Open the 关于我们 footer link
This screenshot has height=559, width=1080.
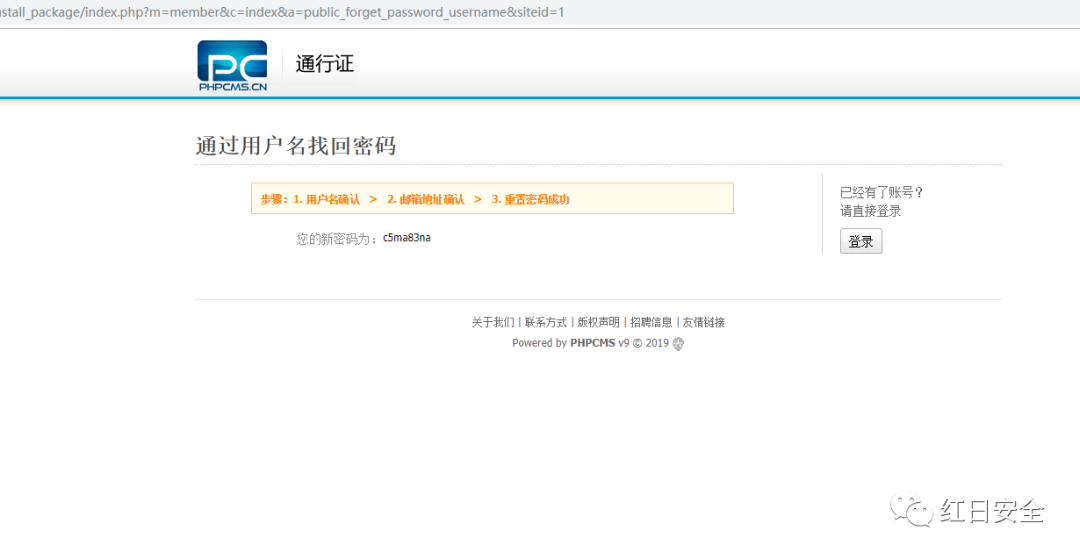point(493,322)
